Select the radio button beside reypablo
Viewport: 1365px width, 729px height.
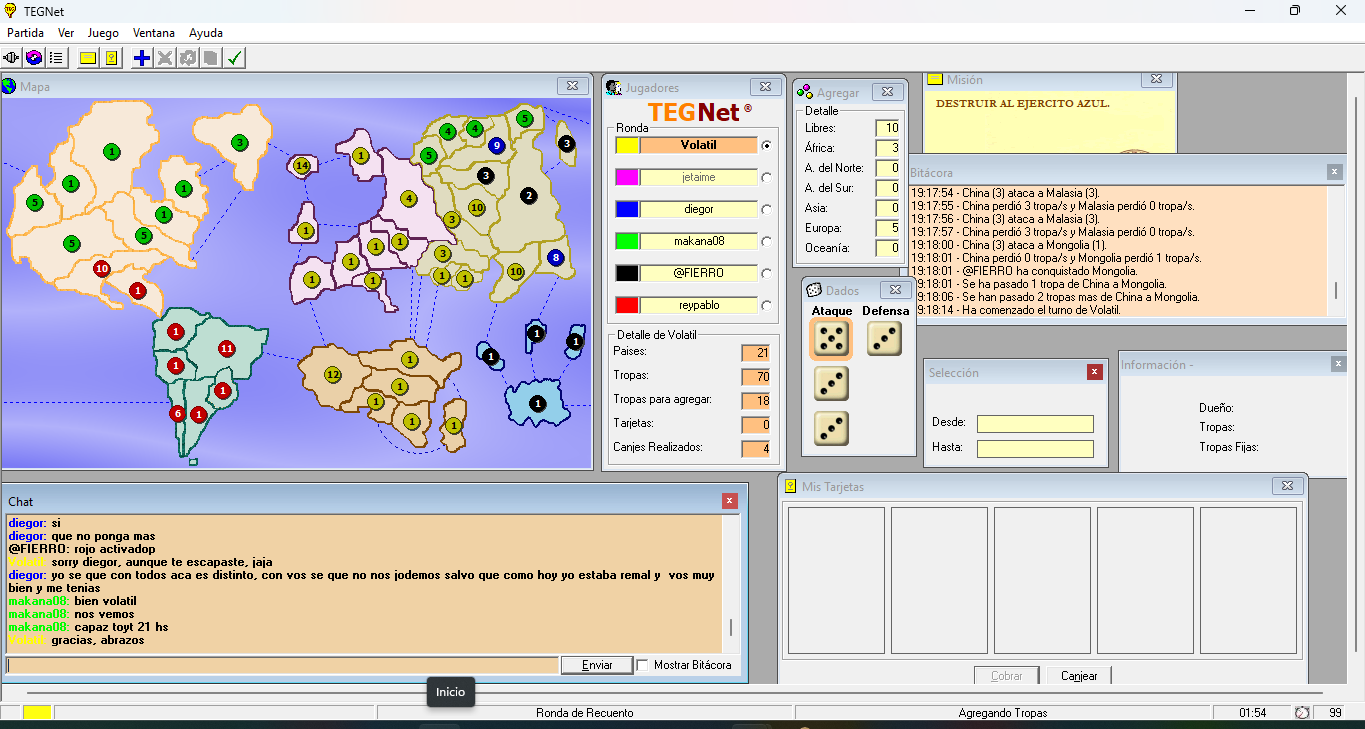(766, 306)
